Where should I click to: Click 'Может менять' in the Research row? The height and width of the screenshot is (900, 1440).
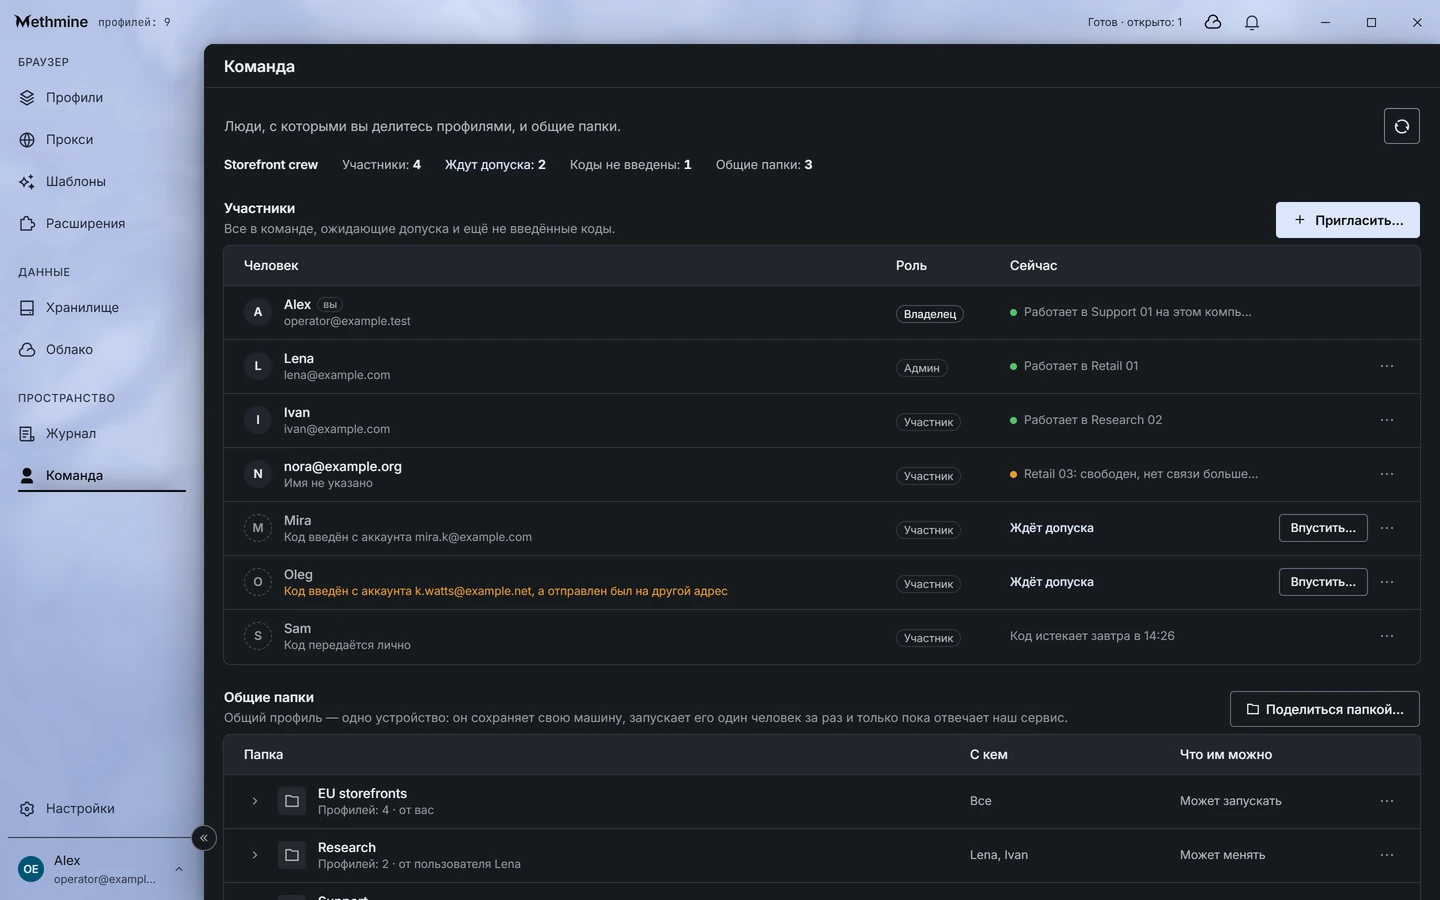coord(1222,855)
